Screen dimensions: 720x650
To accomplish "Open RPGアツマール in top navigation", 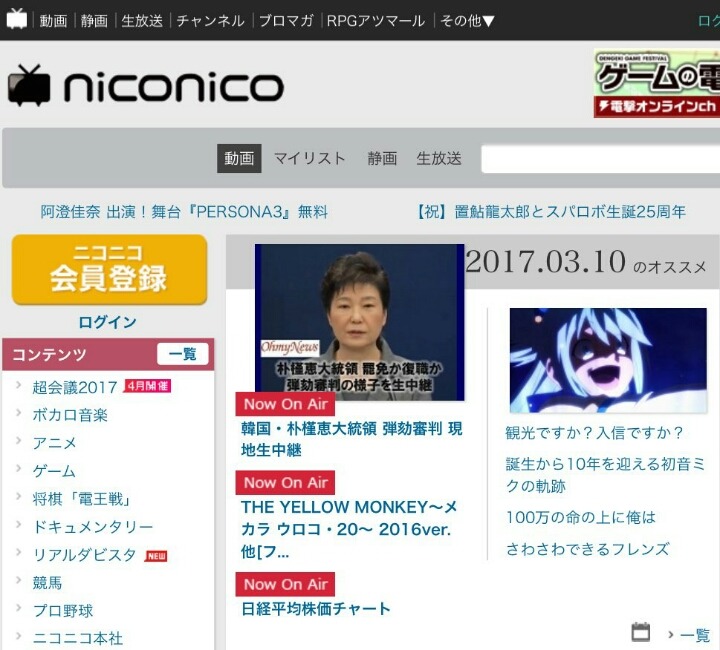I will [376, 21].
